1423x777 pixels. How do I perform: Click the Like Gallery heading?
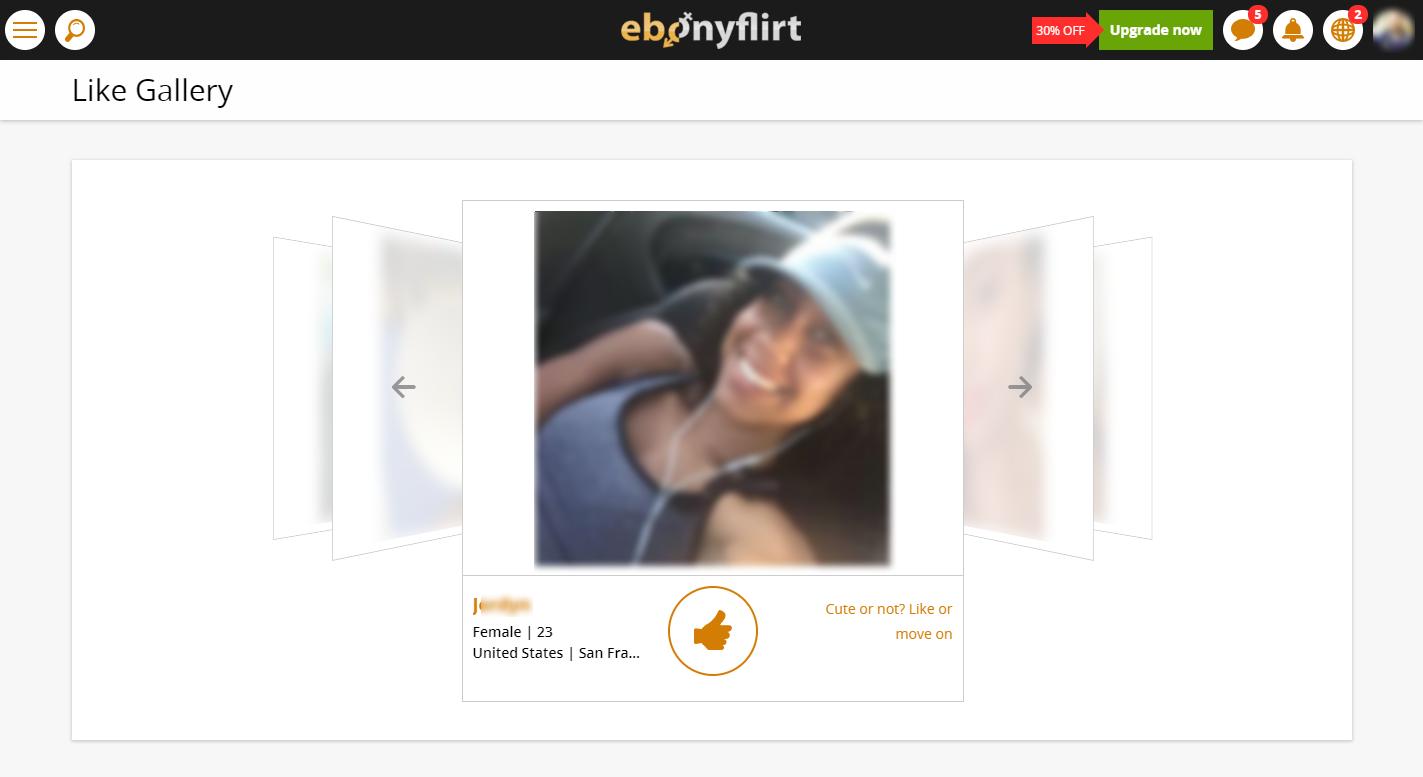point(152,90)
